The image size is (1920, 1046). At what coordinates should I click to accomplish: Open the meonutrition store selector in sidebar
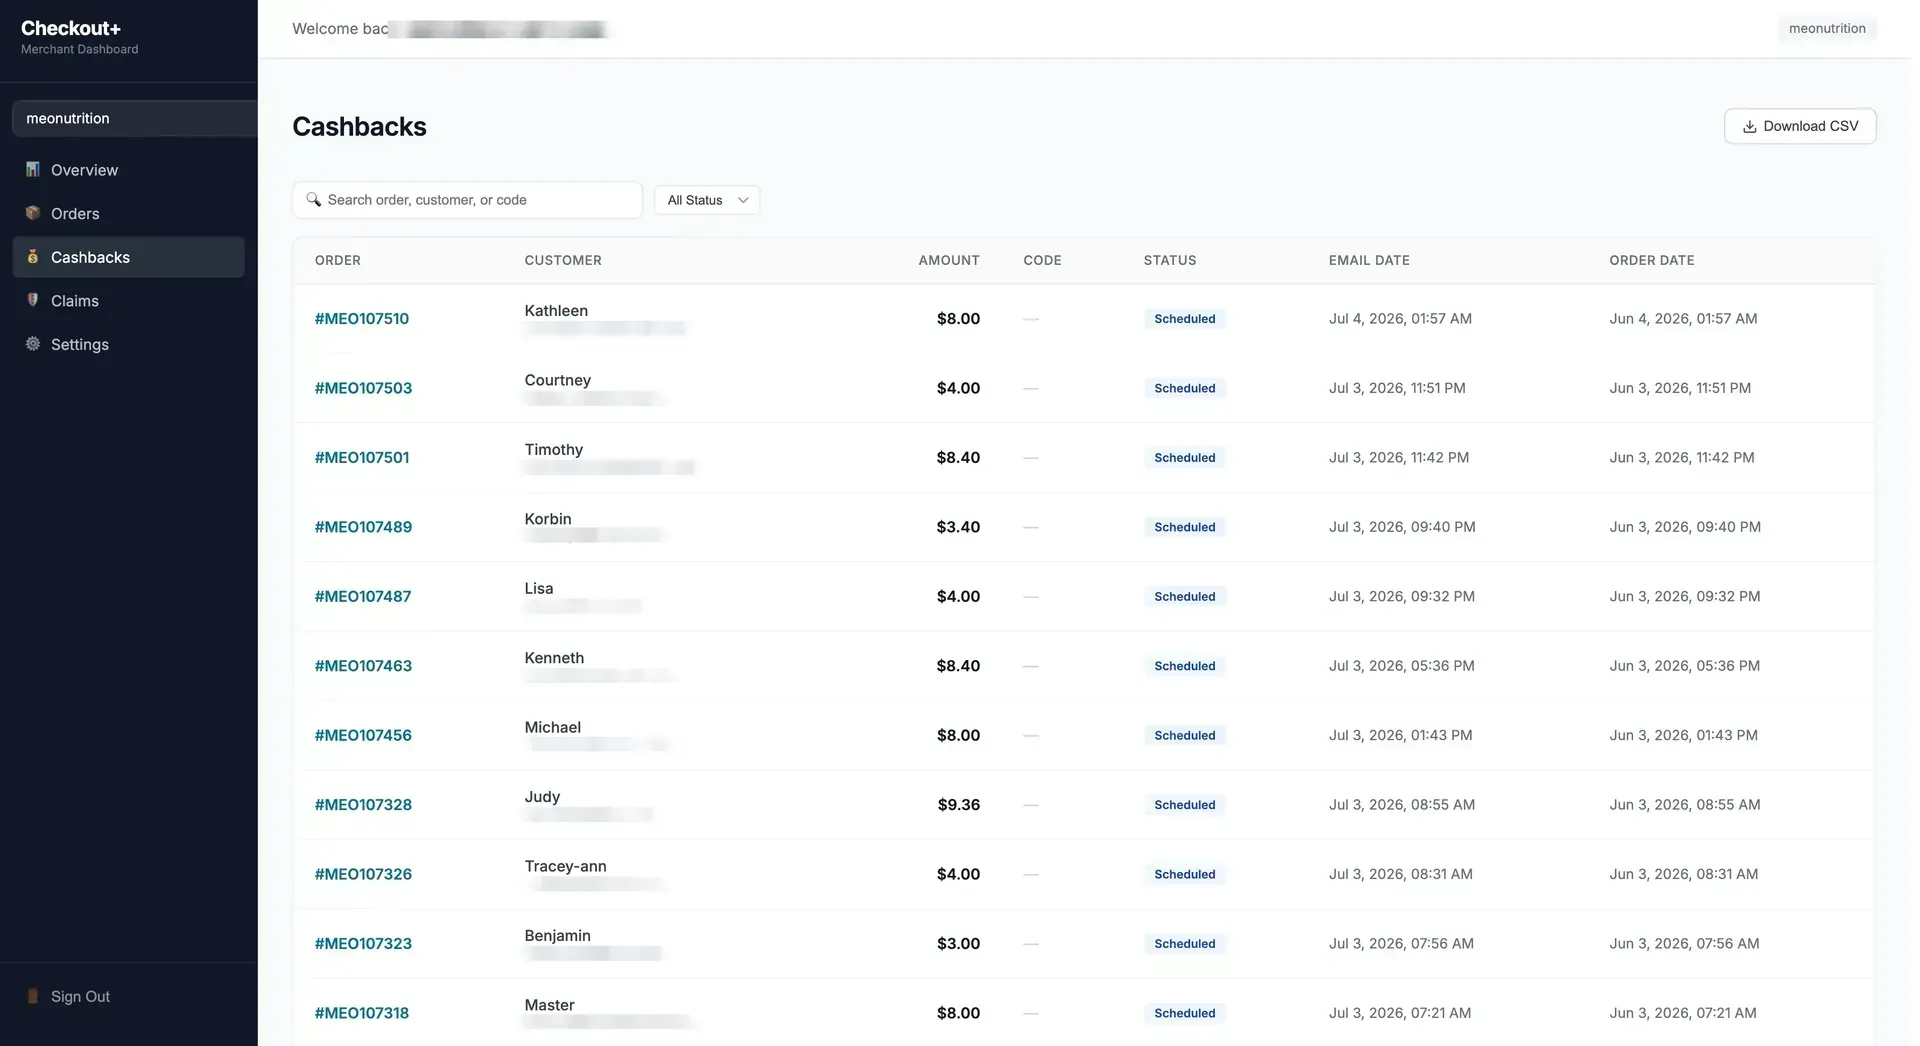tap(134, 118)
